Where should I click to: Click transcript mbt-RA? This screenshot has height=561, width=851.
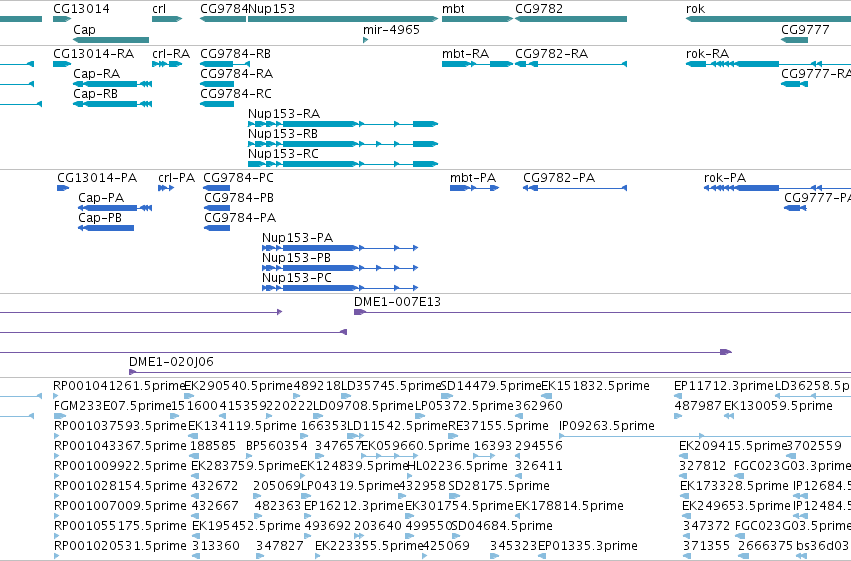(x=466, y=54)
